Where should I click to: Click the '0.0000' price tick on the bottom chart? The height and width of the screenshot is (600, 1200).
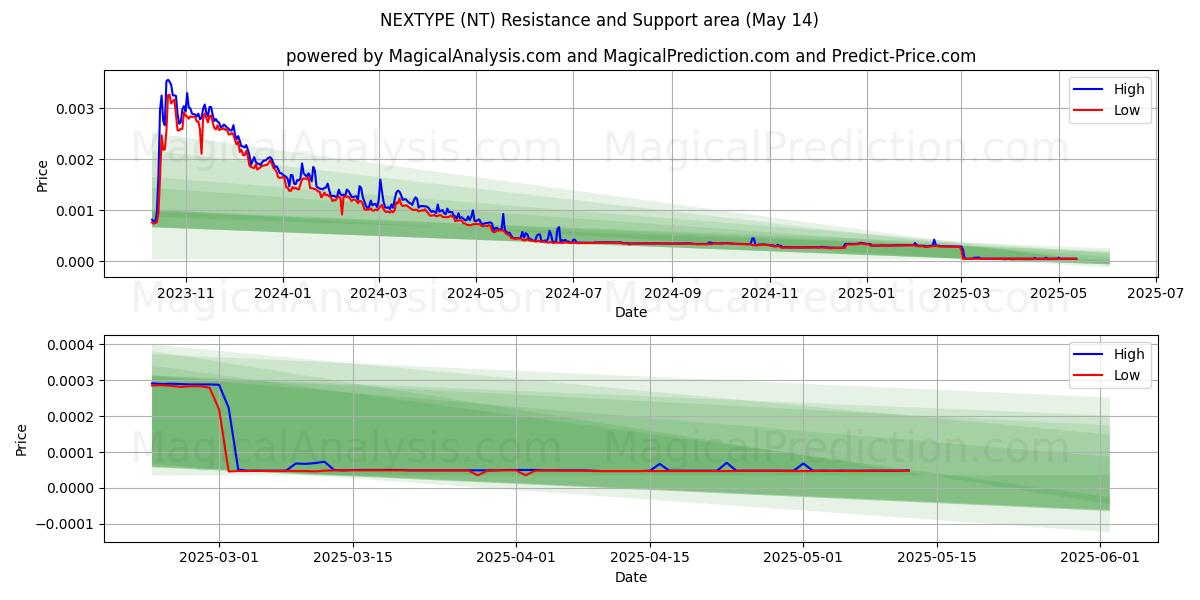[x=72, y=488]
